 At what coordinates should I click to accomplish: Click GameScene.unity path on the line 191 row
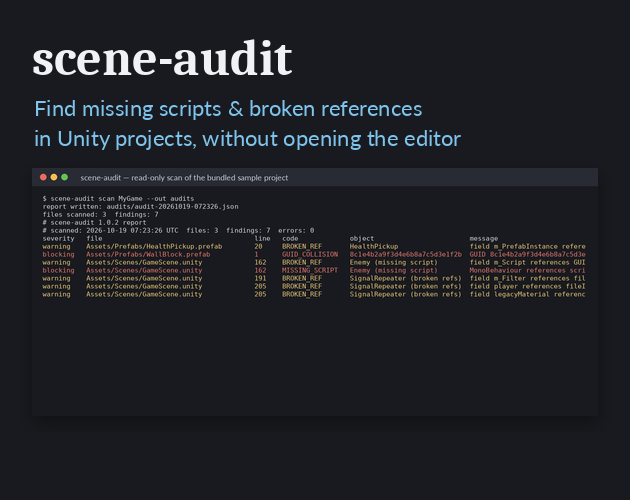[144, 279]
